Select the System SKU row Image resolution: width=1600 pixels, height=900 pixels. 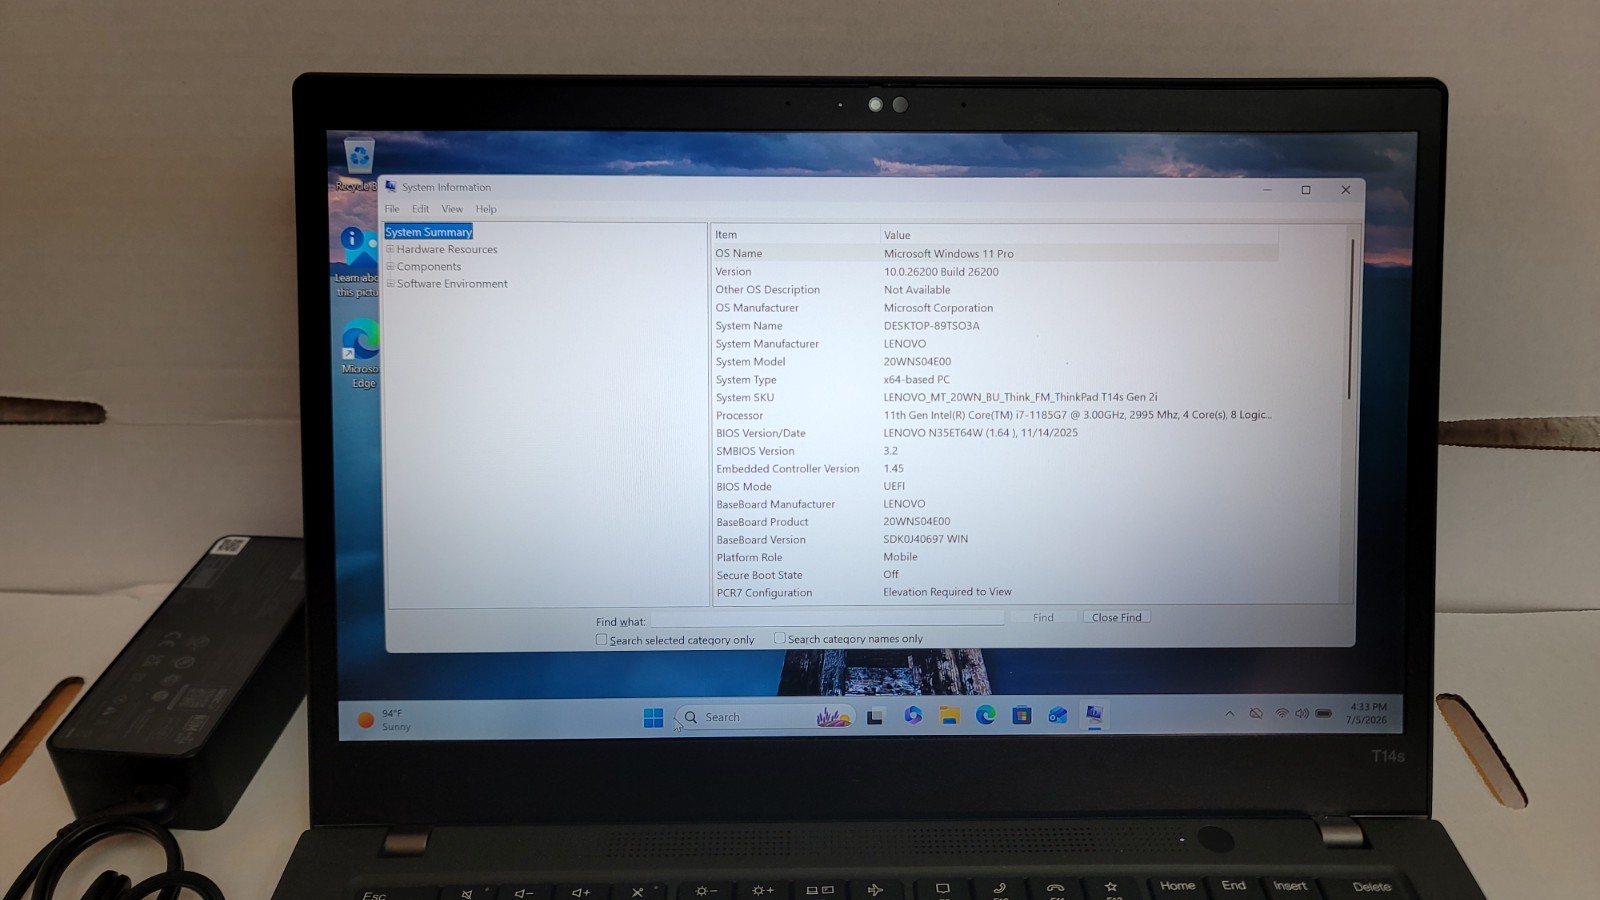(x=994, y=397)
